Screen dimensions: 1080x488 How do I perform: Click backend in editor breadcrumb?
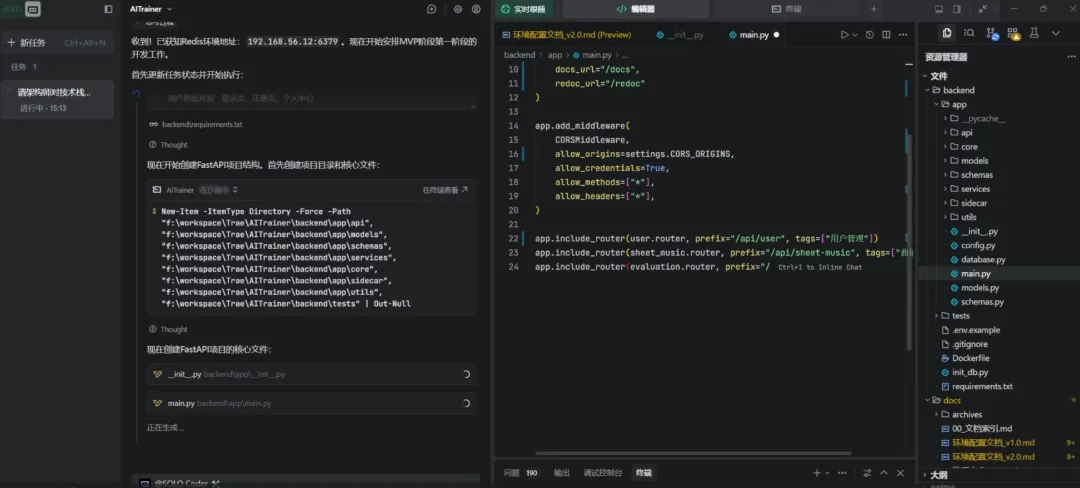click(519, 55)
